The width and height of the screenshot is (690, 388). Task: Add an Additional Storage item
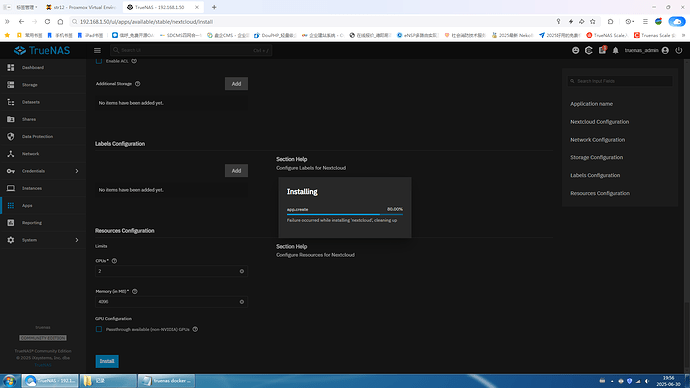[236, 84]
